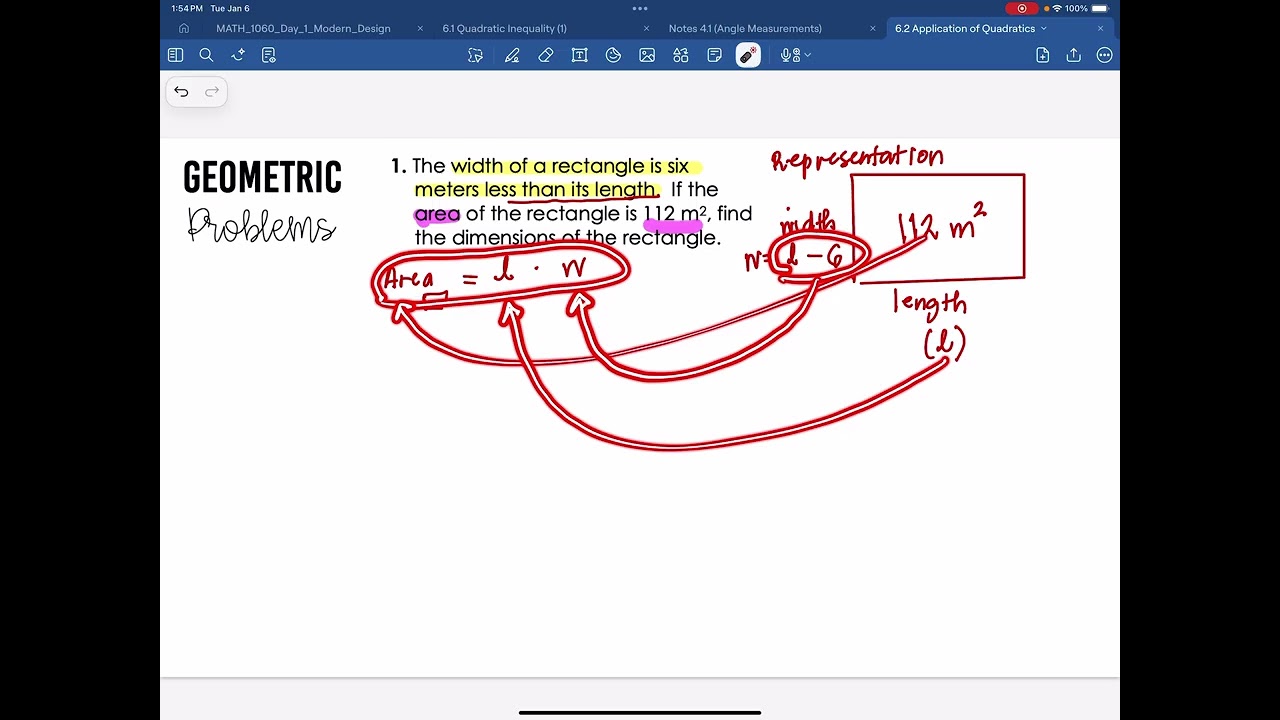
Task: Expand the microphone recording options
Action: [807, 56]
